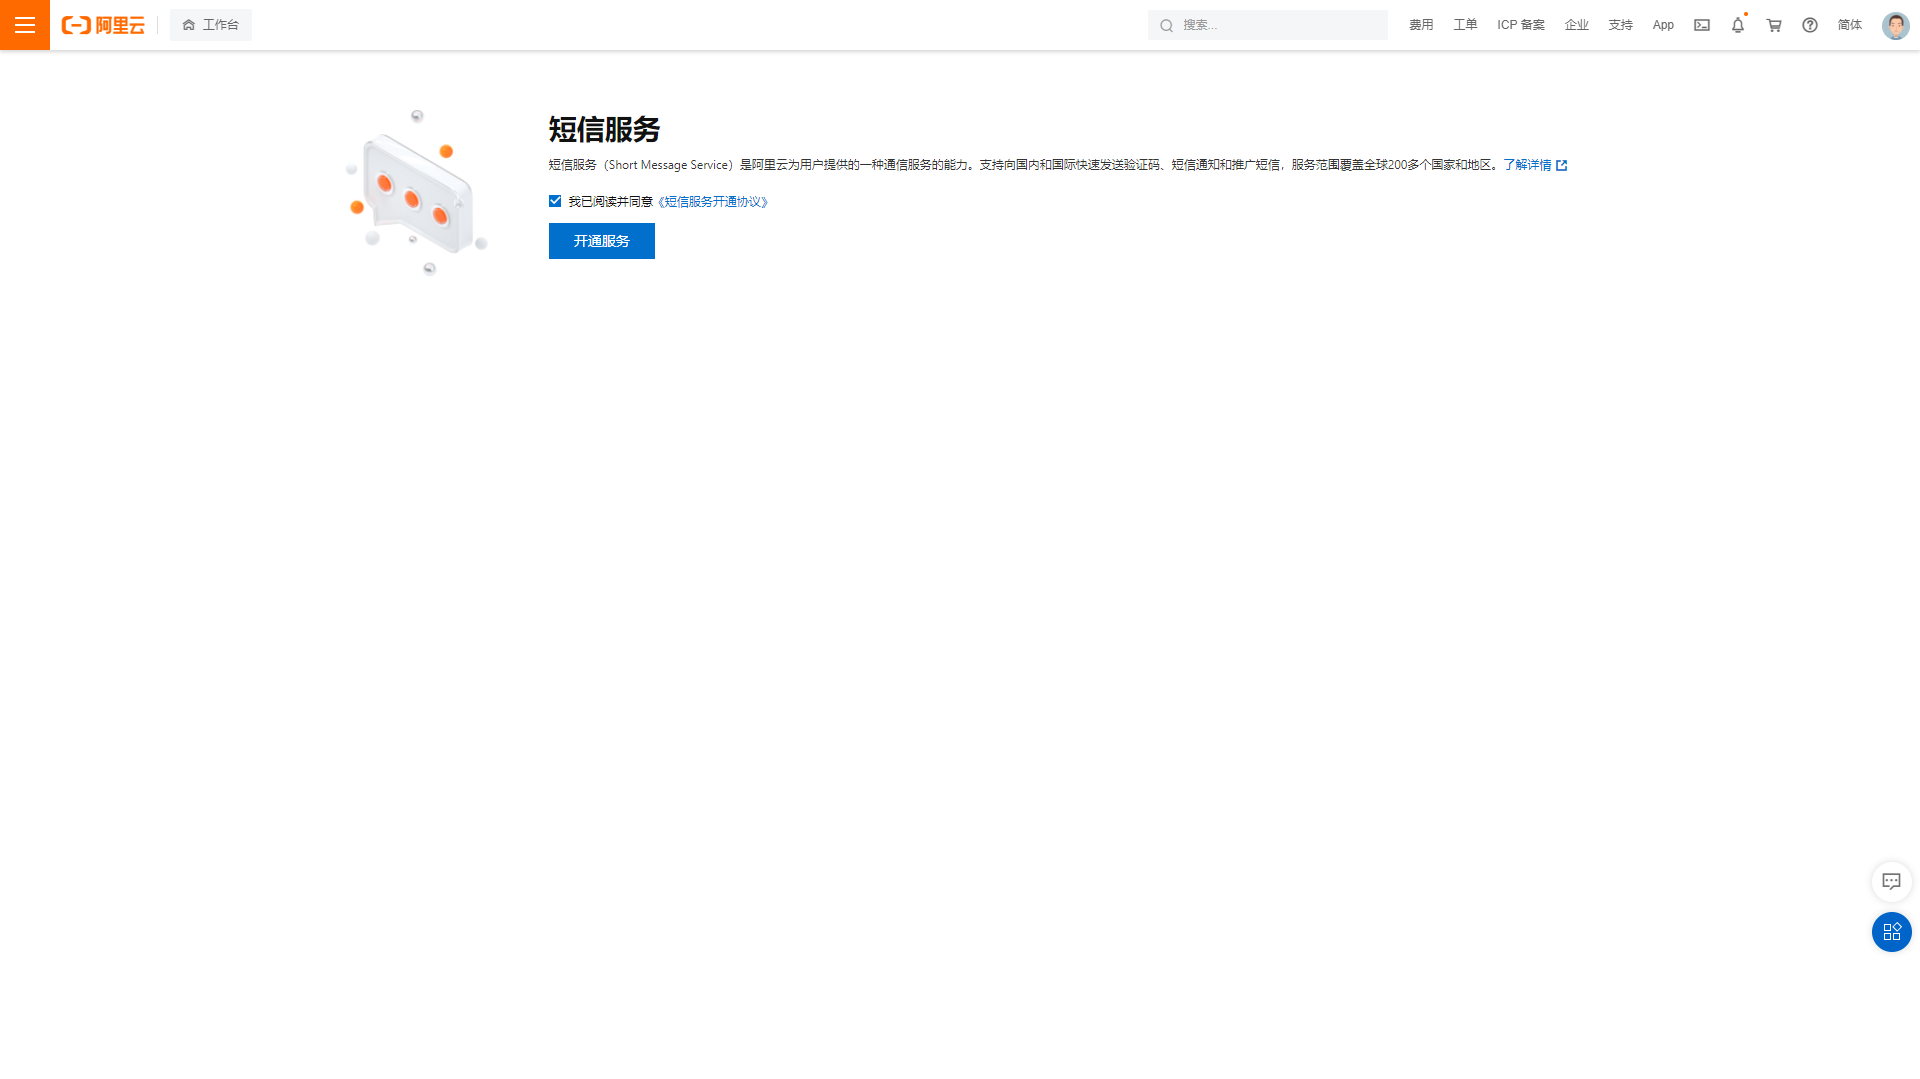Open the shopping cart icon
This screenshot has width=1920, height=1079.
point(1774,25)
